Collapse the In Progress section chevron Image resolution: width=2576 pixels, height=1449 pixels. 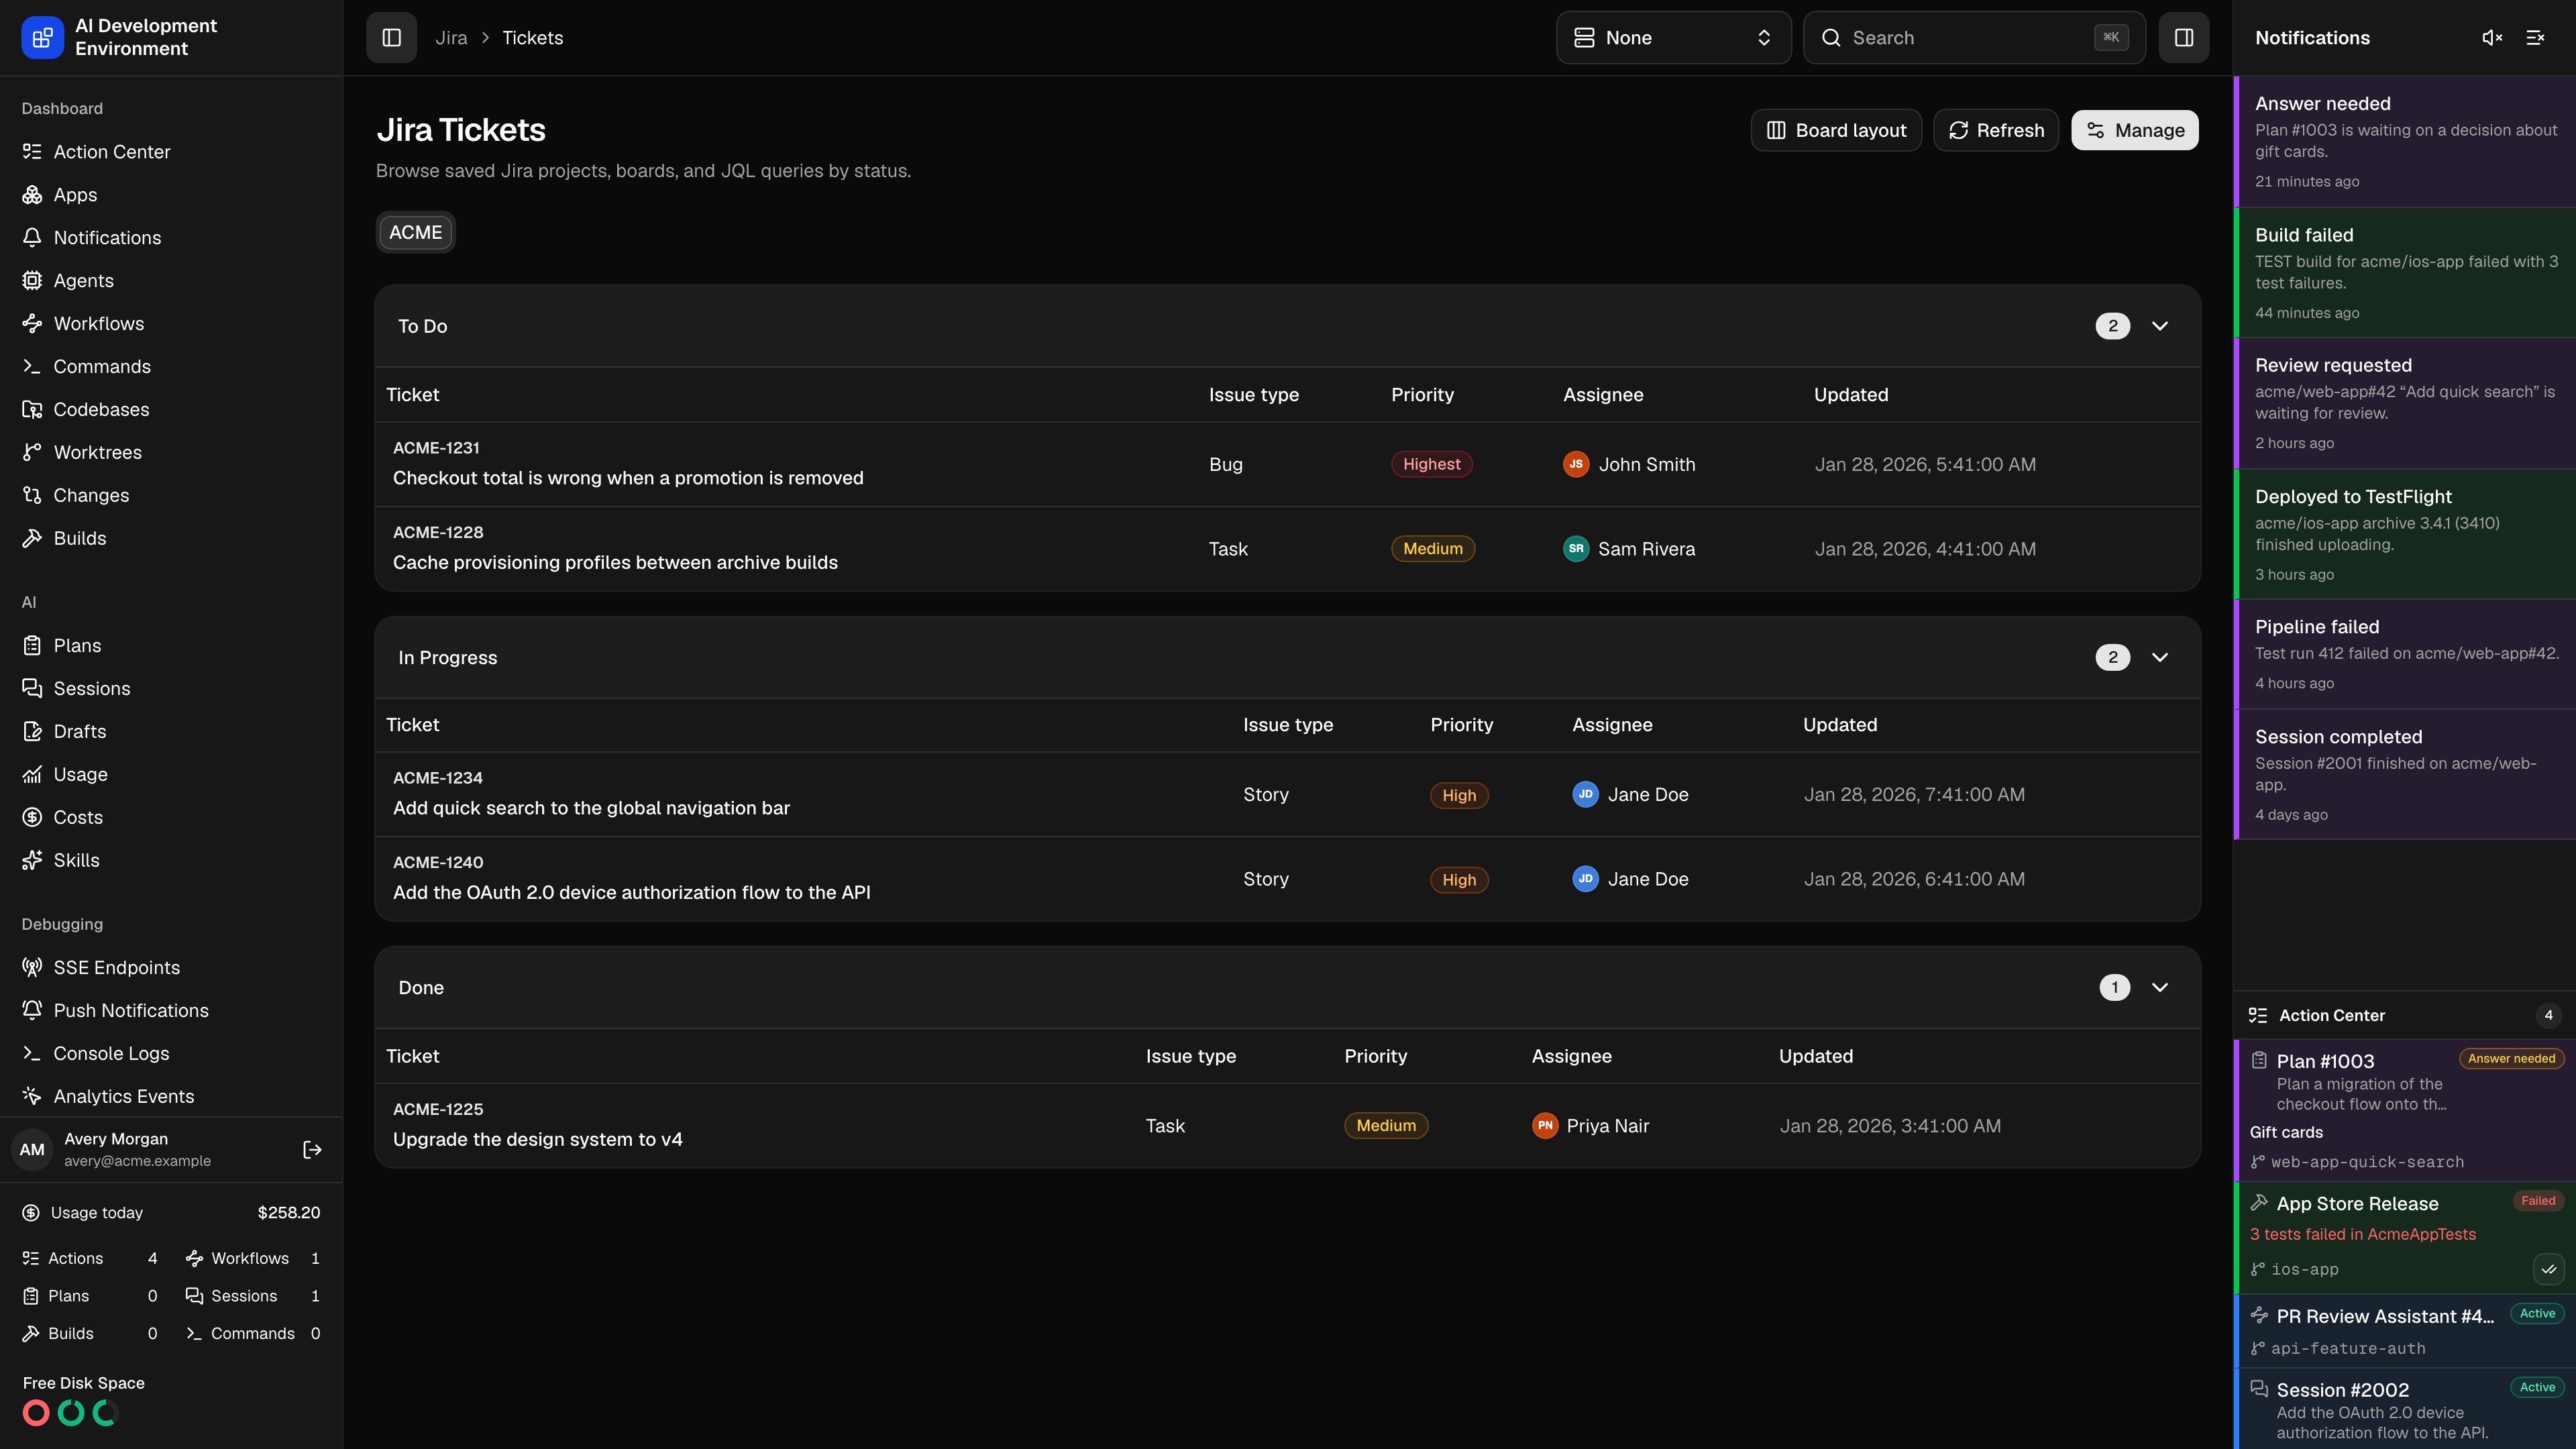tap(2160, 657)
